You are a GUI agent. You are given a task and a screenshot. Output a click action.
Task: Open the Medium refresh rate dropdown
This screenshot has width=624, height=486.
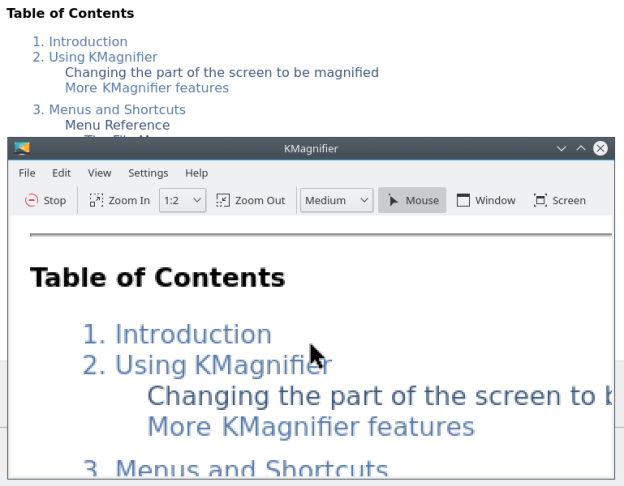tap(337, 200)
